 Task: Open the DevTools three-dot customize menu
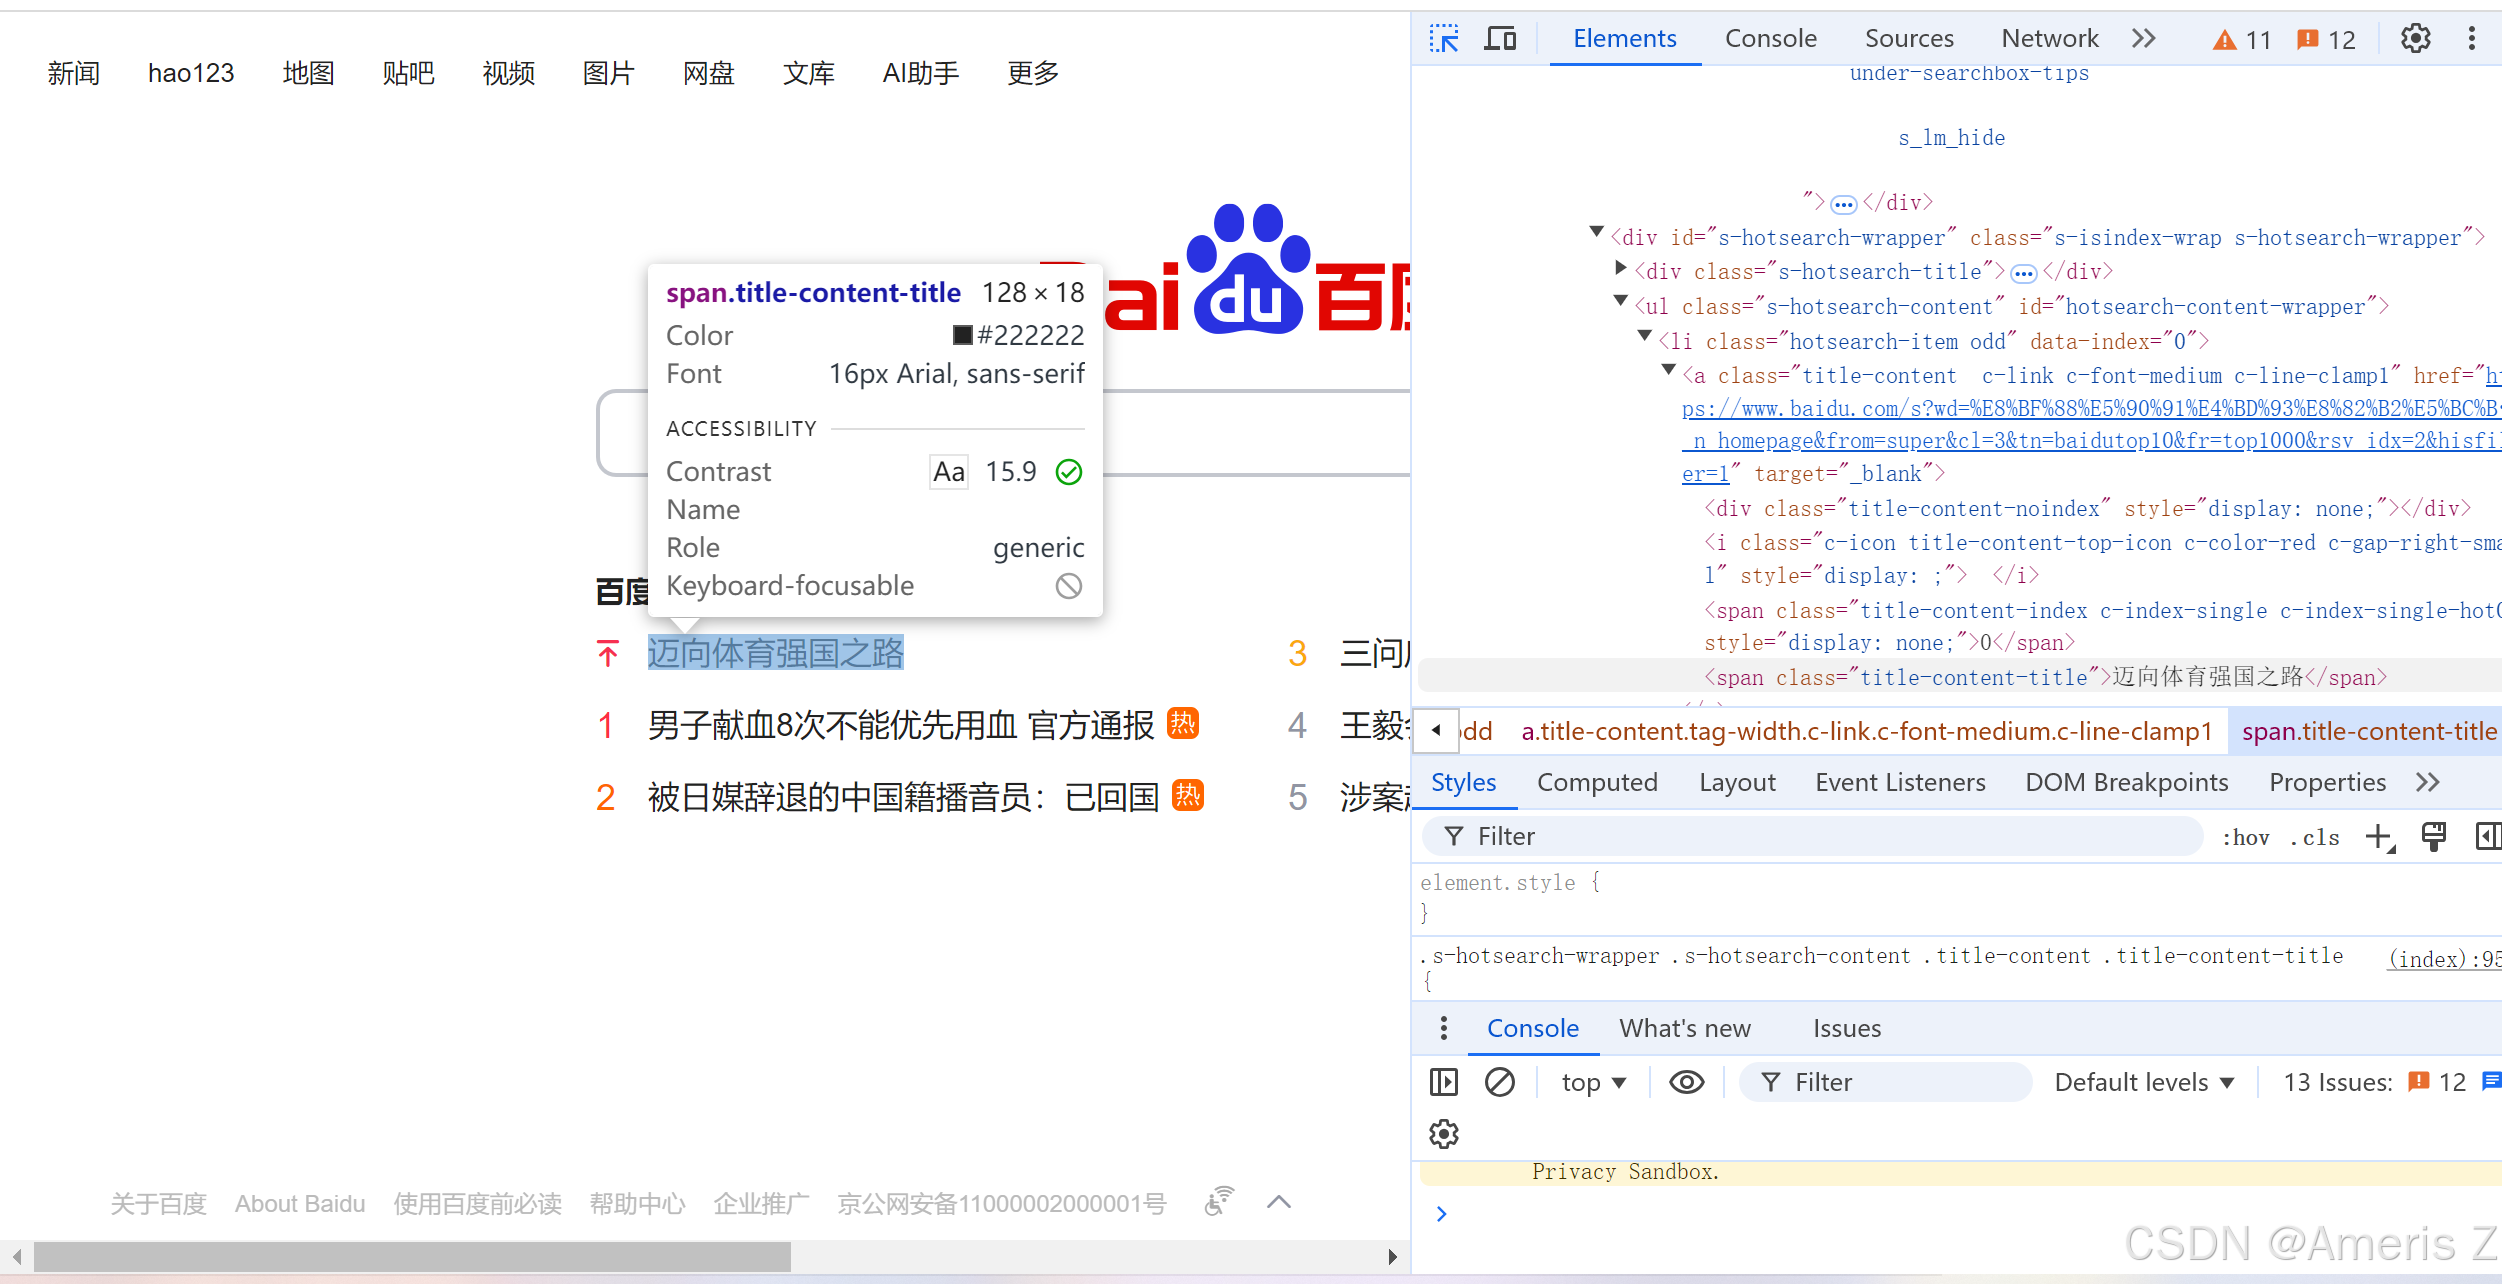(2471, 39)
